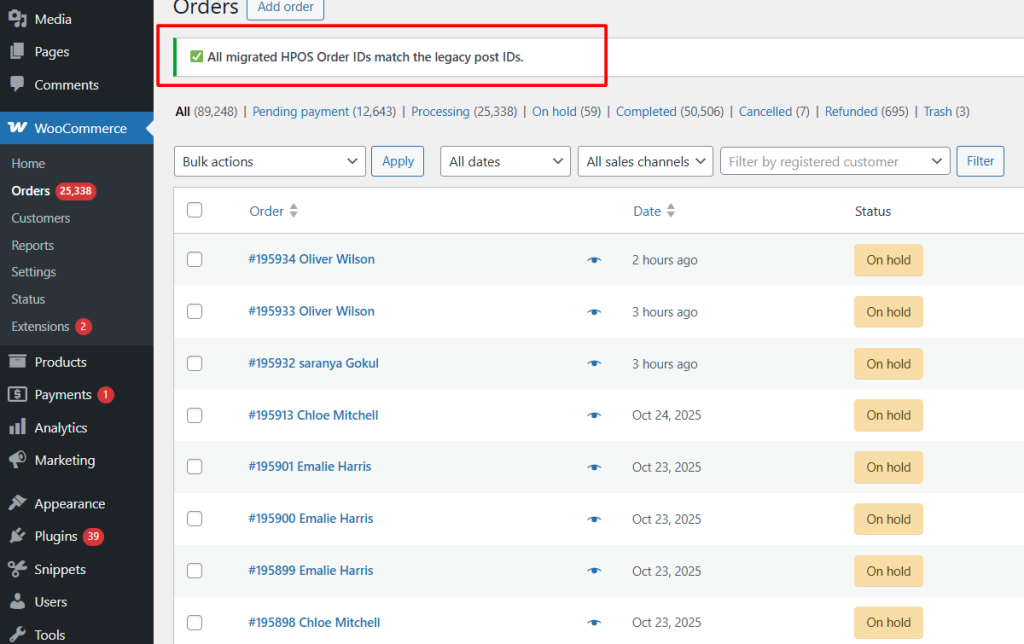The height and width of the screenshot is (644, 1024).
Task: Open the WooCommerce menu icon
Action: click(x=18, y=128)
